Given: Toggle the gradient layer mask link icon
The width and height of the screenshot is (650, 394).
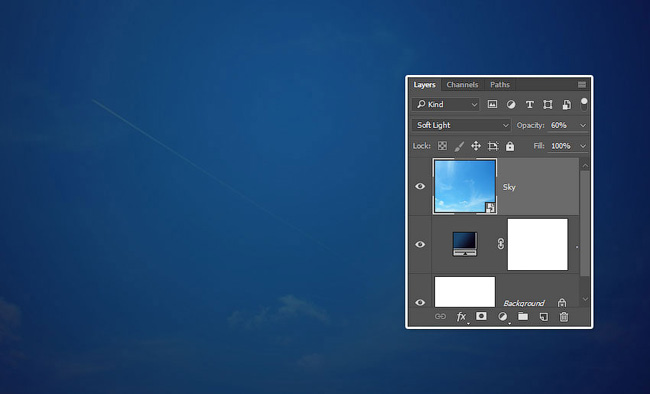Looking at the screenshot, I should click(x=501, y=244).
